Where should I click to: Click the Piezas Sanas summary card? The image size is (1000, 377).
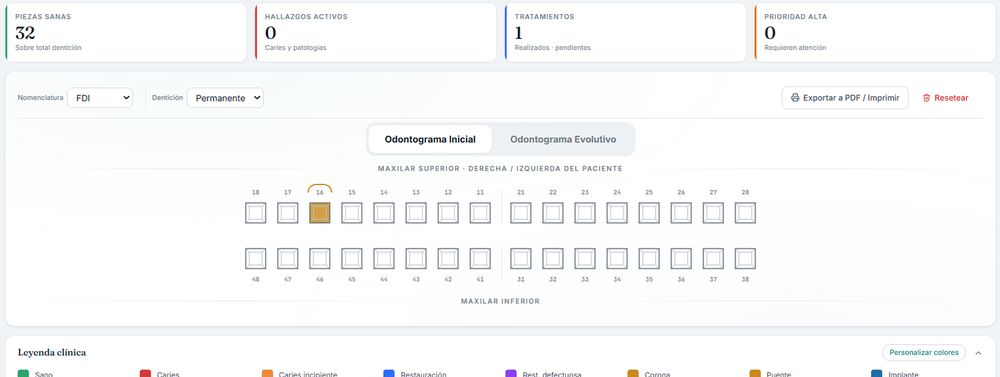tap(126, 33)
